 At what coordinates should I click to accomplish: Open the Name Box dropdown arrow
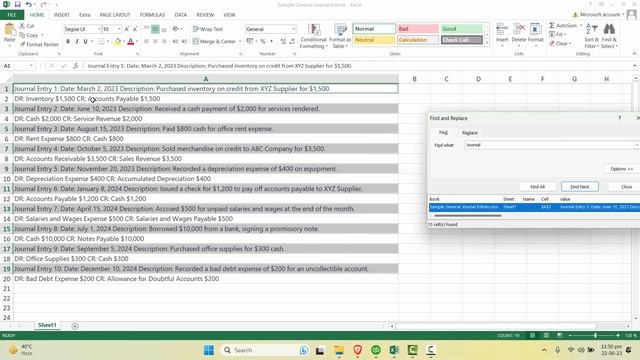[31, 66]
